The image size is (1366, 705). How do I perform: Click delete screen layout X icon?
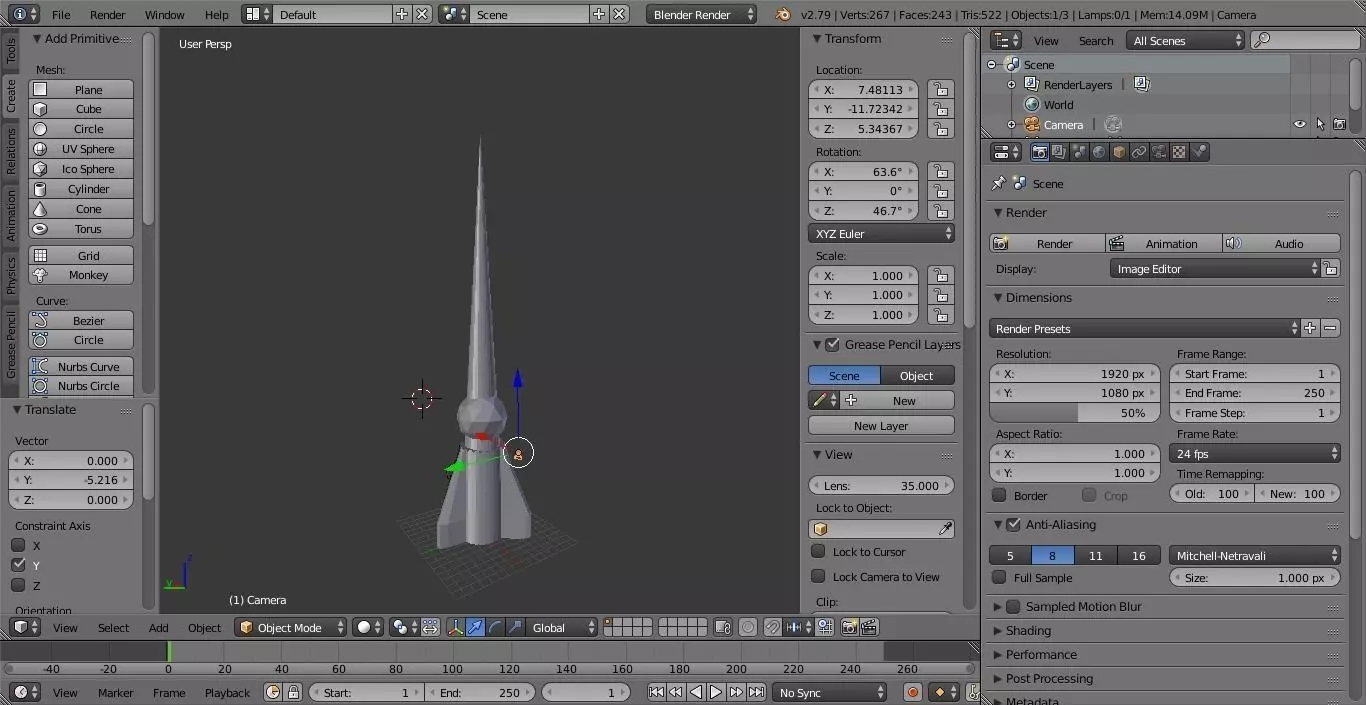point(422,14)
